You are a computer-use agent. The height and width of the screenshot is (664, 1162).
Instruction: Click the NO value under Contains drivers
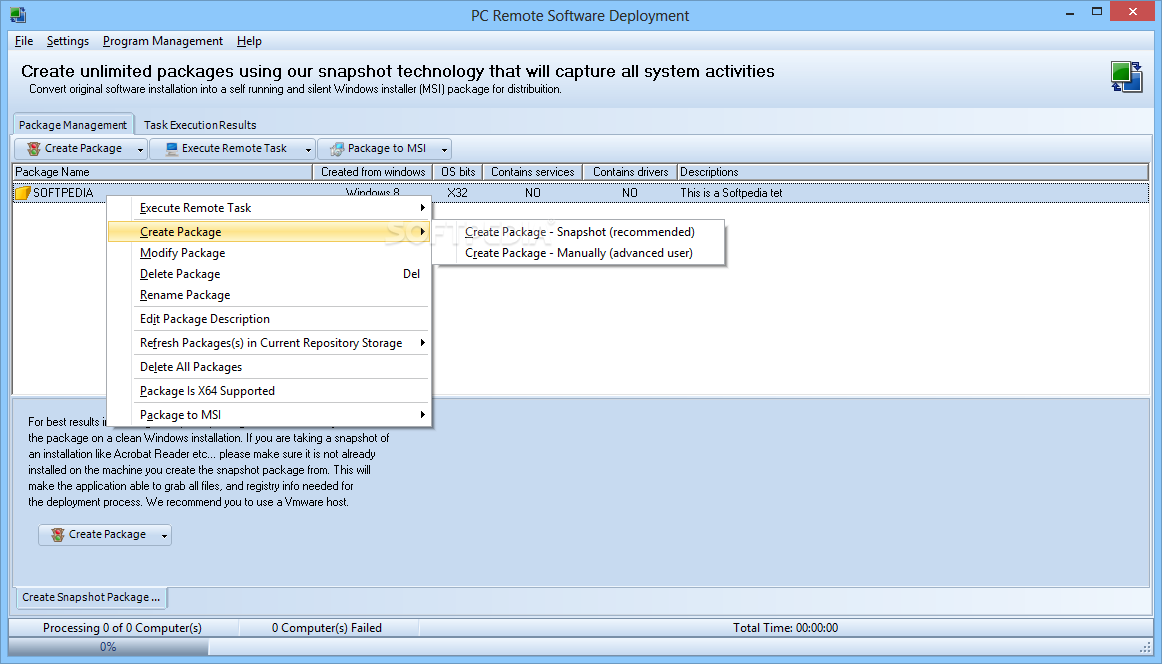point(630,193)
